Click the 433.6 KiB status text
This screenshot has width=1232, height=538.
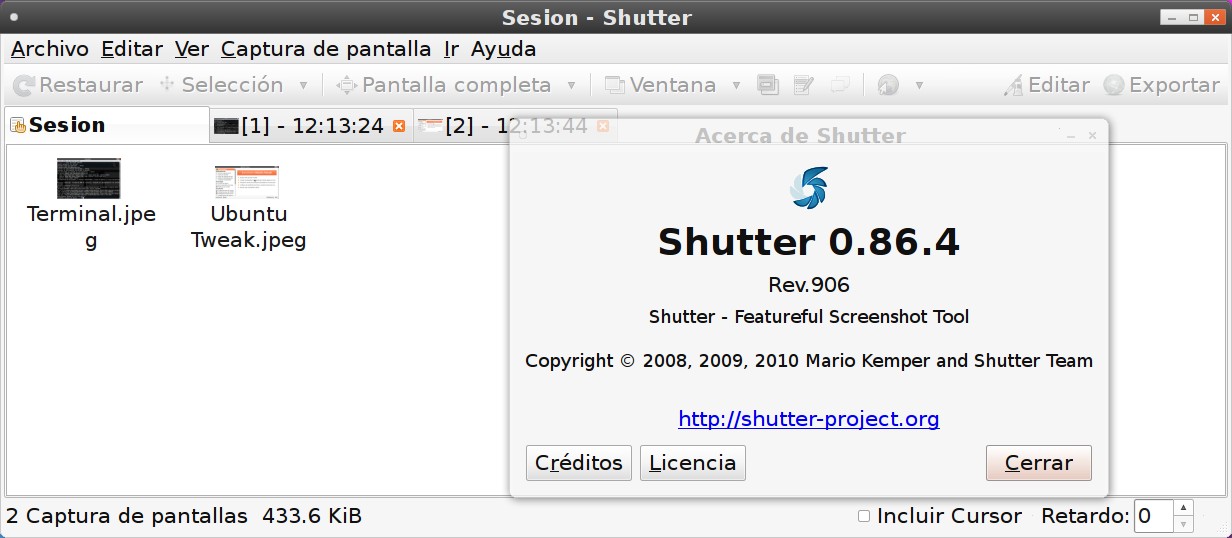click(x=312, y=517)
